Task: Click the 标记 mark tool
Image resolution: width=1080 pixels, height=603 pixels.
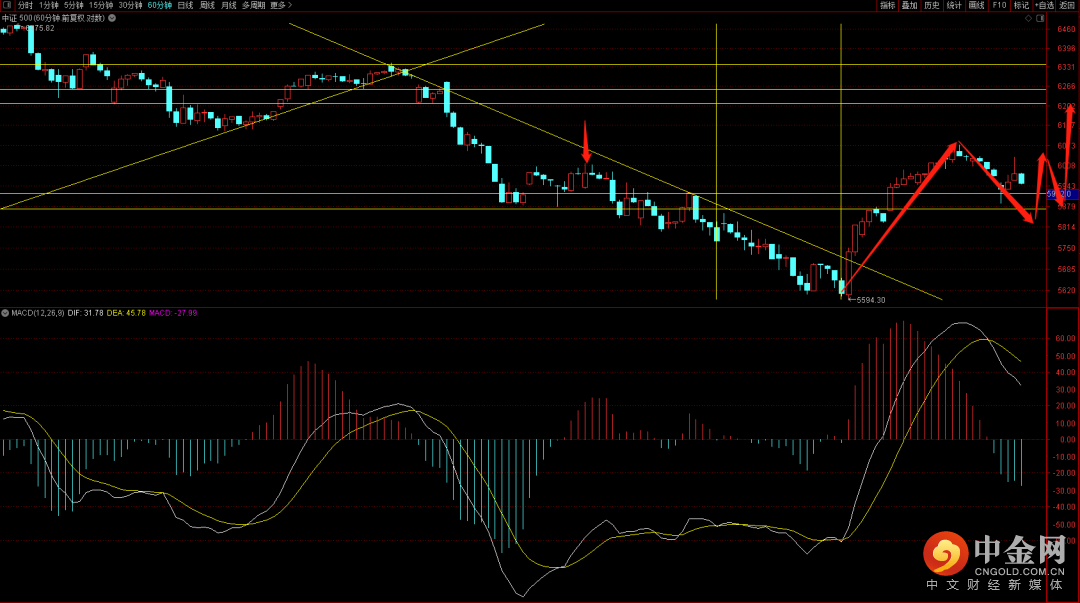Action: [x=1021, y=5]
